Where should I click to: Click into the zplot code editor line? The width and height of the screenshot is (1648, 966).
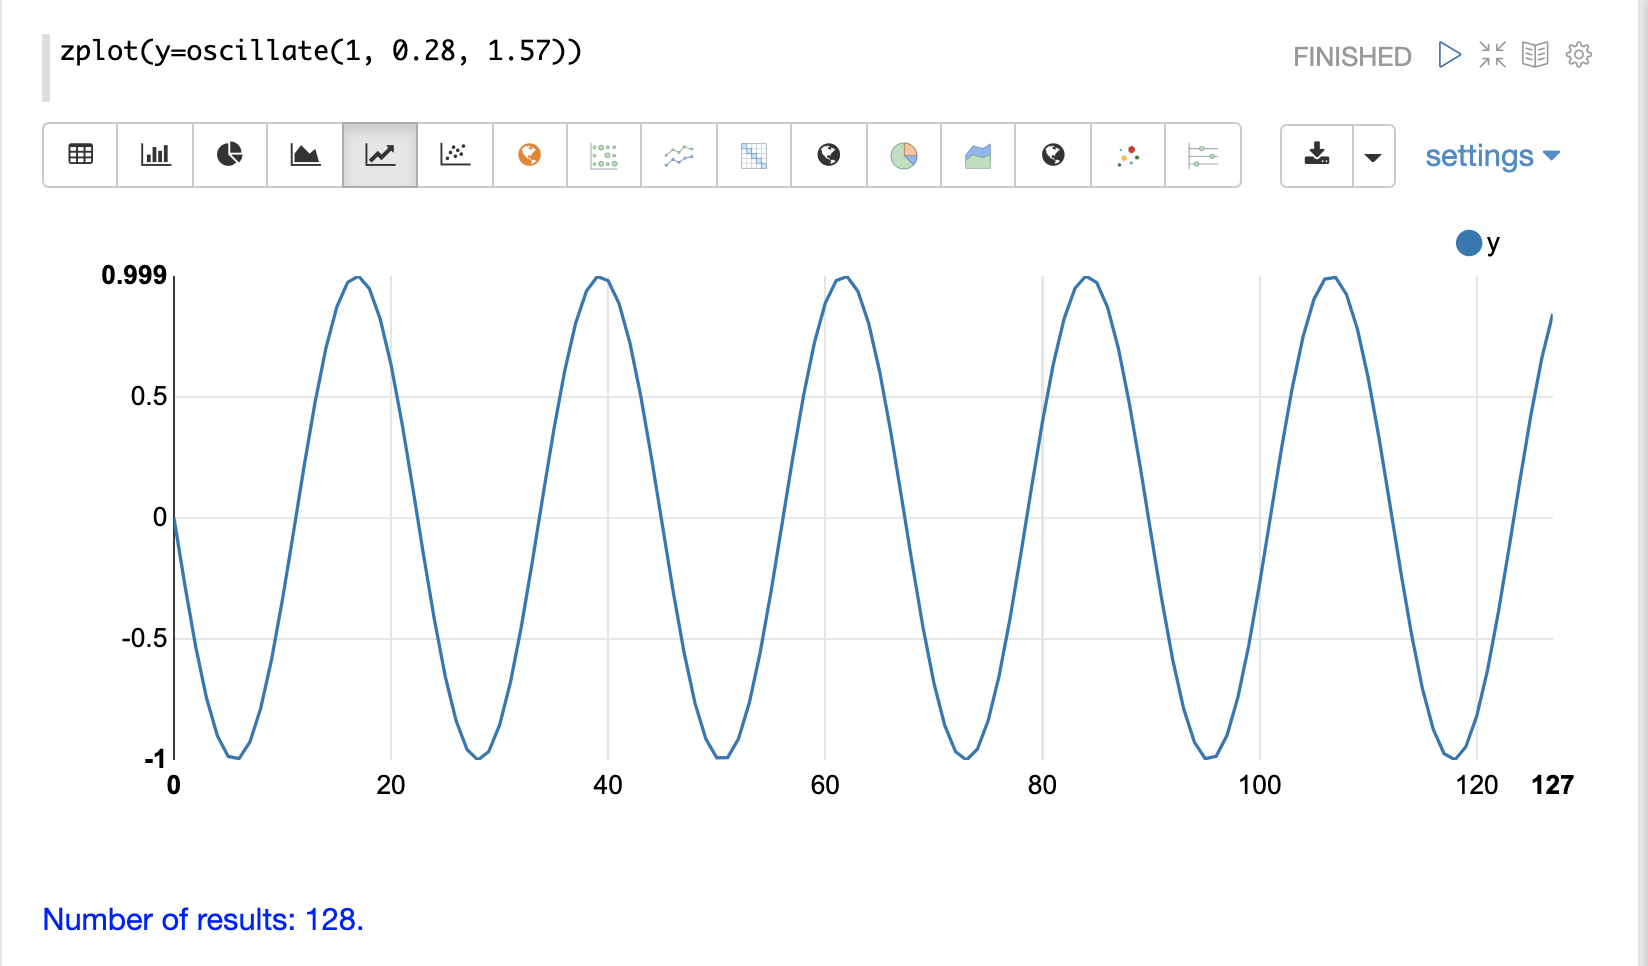coord(321,51)
